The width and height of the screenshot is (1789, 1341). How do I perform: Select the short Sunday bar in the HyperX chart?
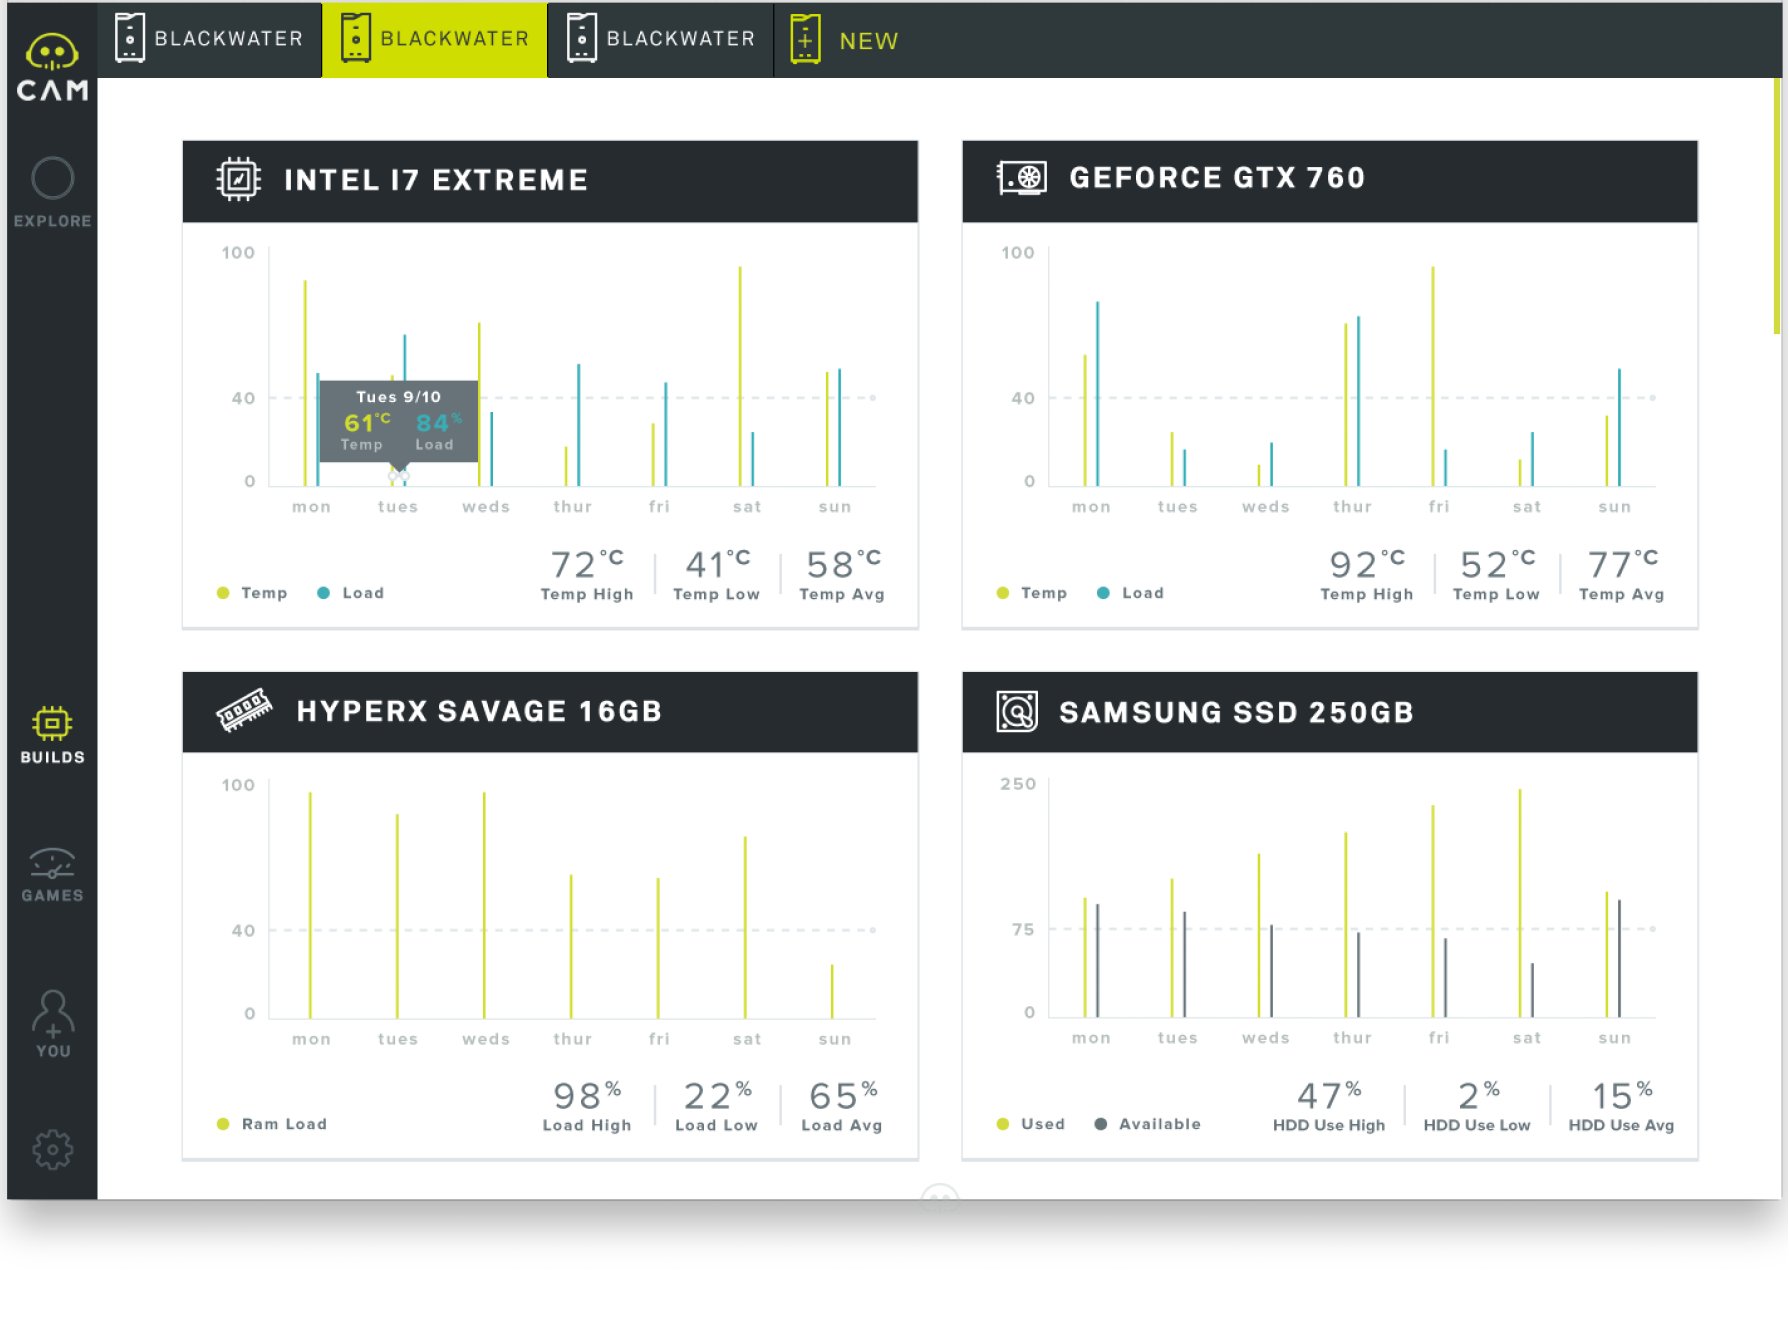tap(832, 991)
